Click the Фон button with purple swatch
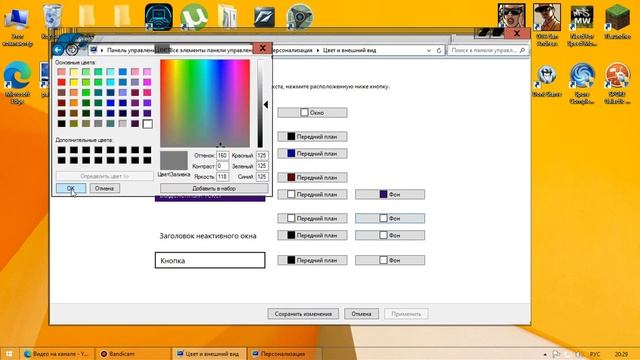The height and width of the screenshot is (360, 640). pyautogui.click(x=390, y=194)
